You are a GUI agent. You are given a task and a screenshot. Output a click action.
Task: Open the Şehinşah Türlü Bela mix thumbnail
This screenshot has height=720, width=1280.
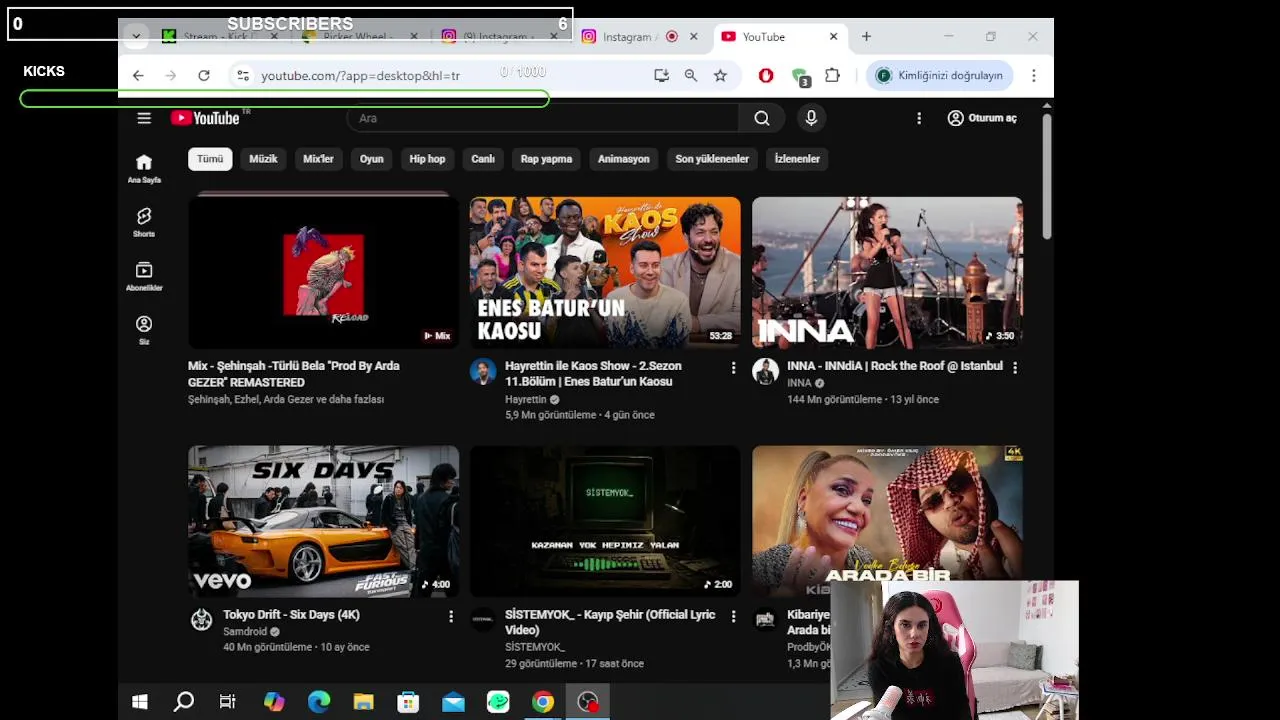click(x=324, y=272)
